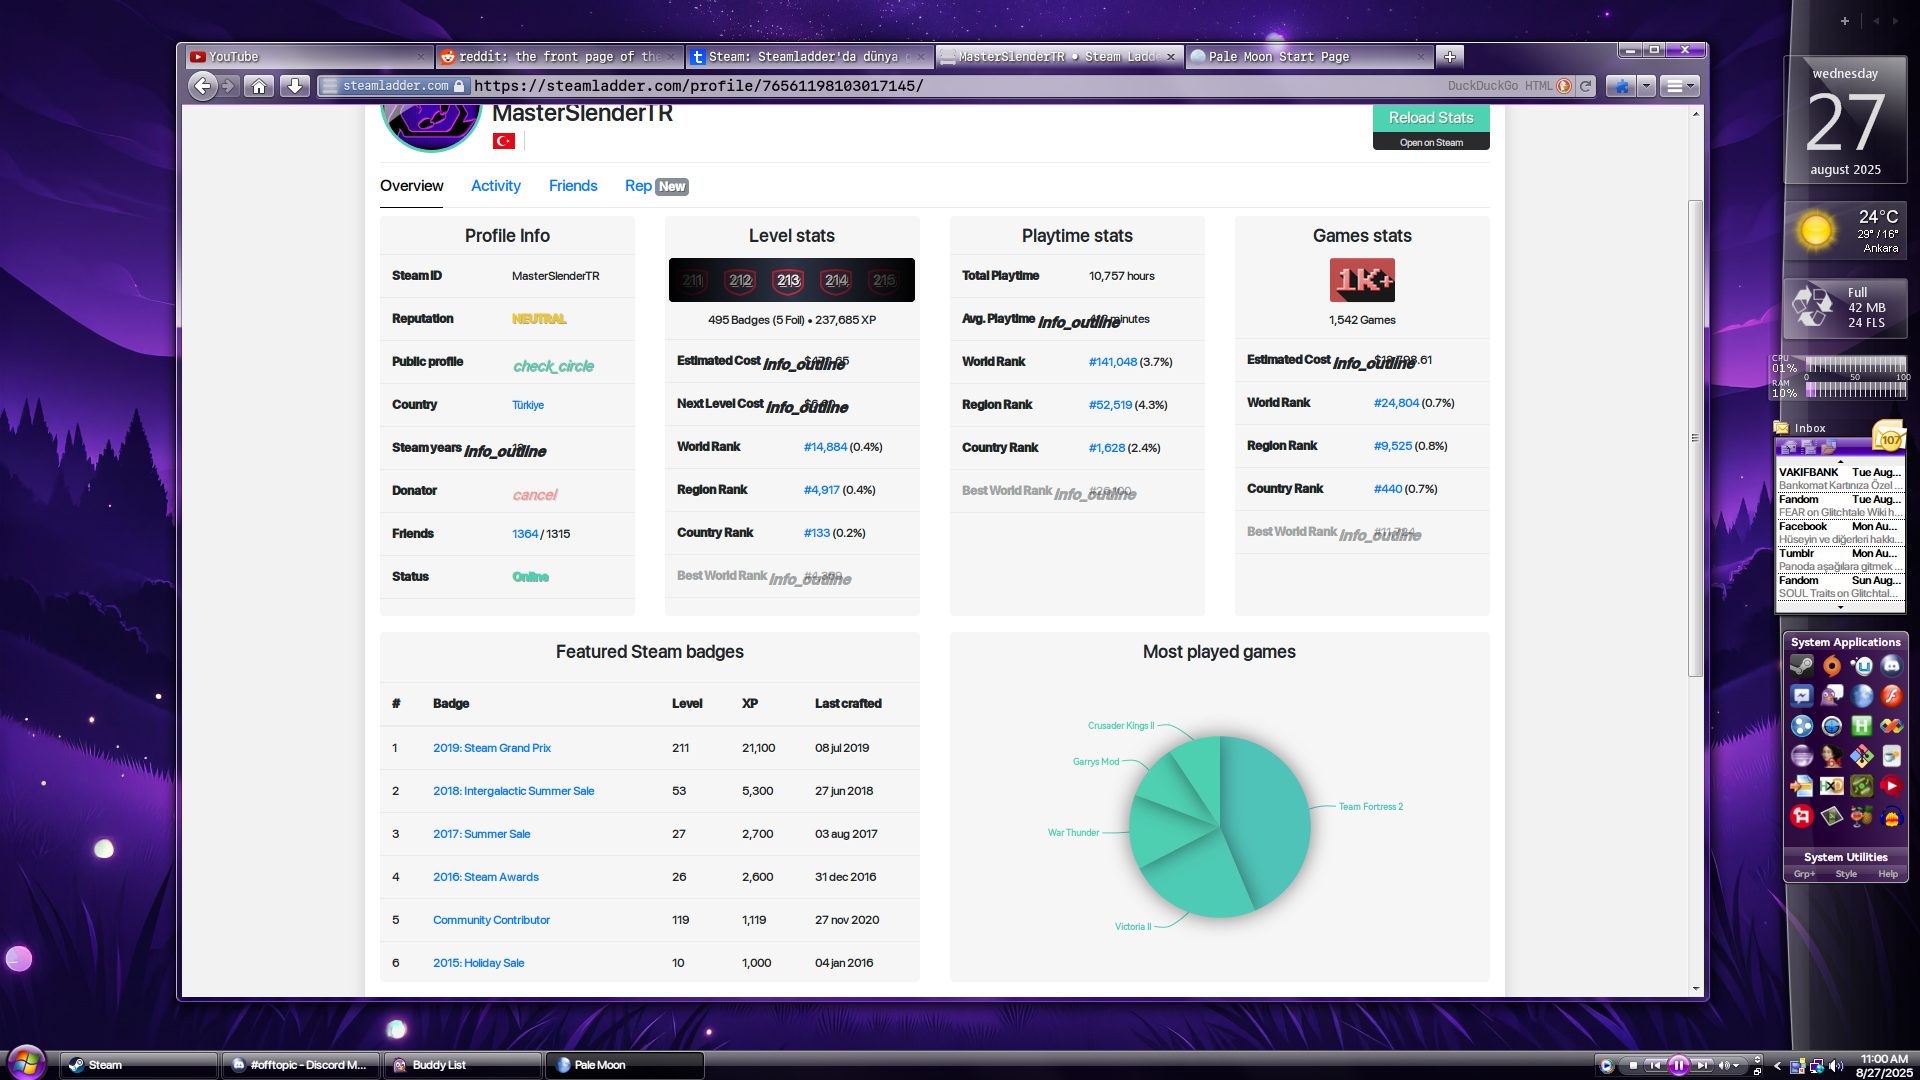Screen dimensions: 1920x1080
Task: Switch to the reddit tab
Action: (x=560, y=57)
